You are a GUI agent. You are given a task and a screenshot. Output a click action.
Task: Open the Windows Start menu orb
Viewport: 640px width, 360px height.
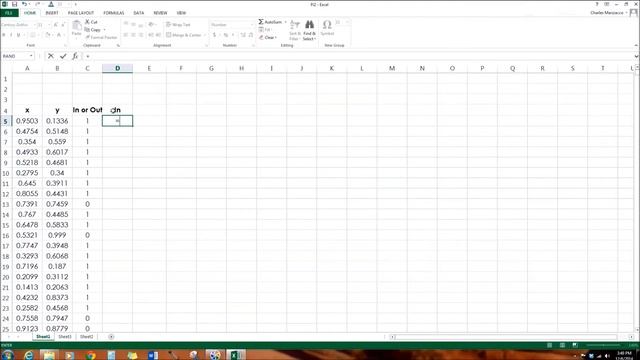tap(7, 355)
